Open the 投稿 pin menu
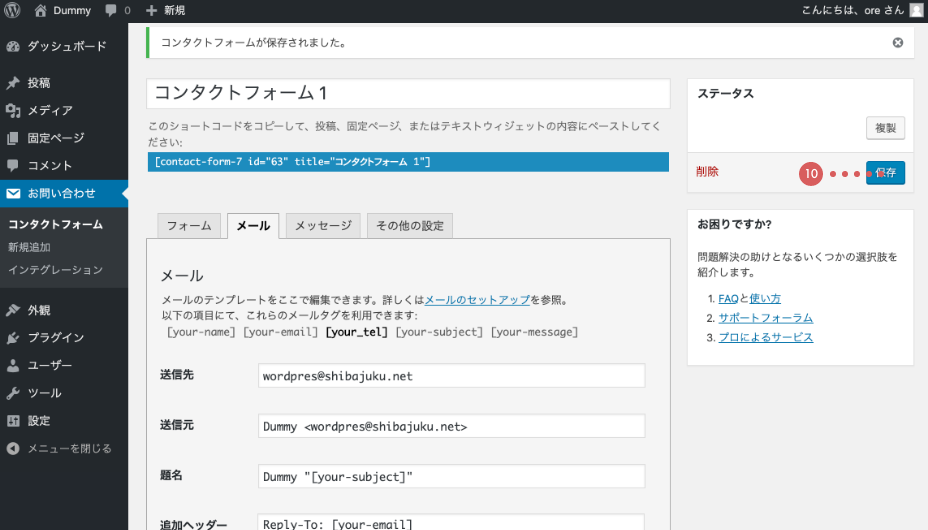The image size is (928, 530). [x=38, y=83]
